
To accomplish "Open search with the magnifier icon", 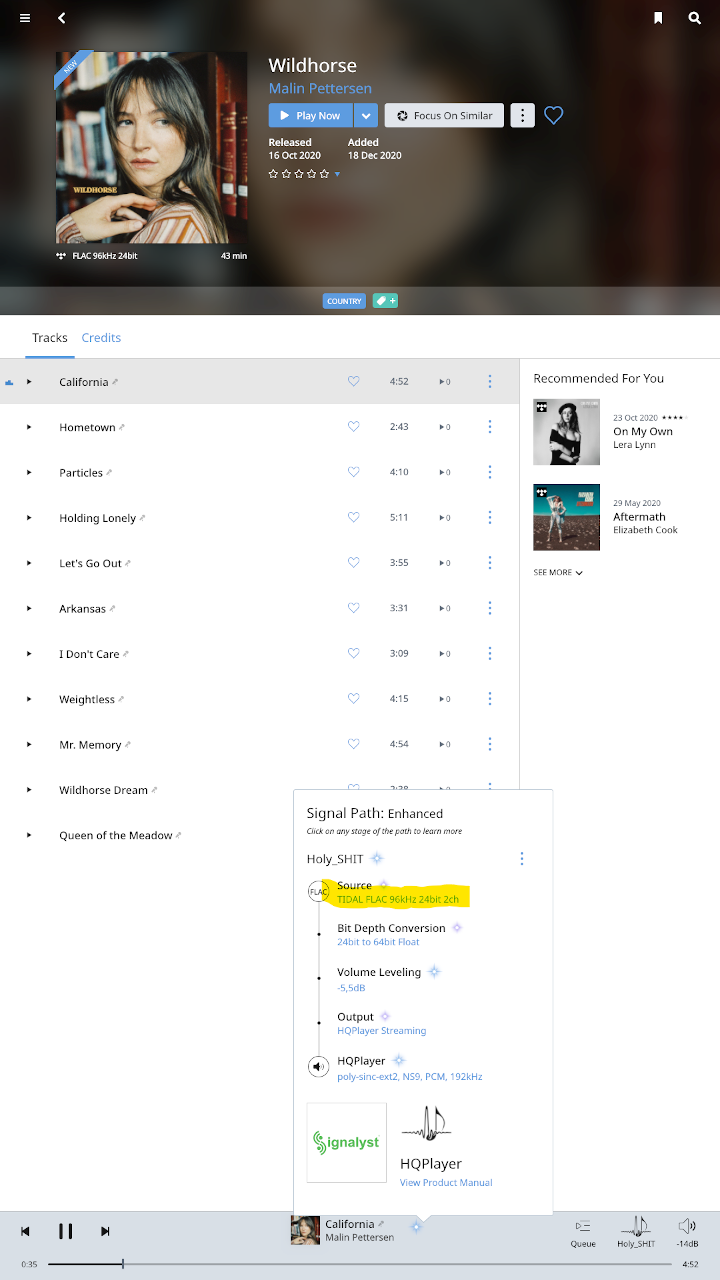I will 695,18.
